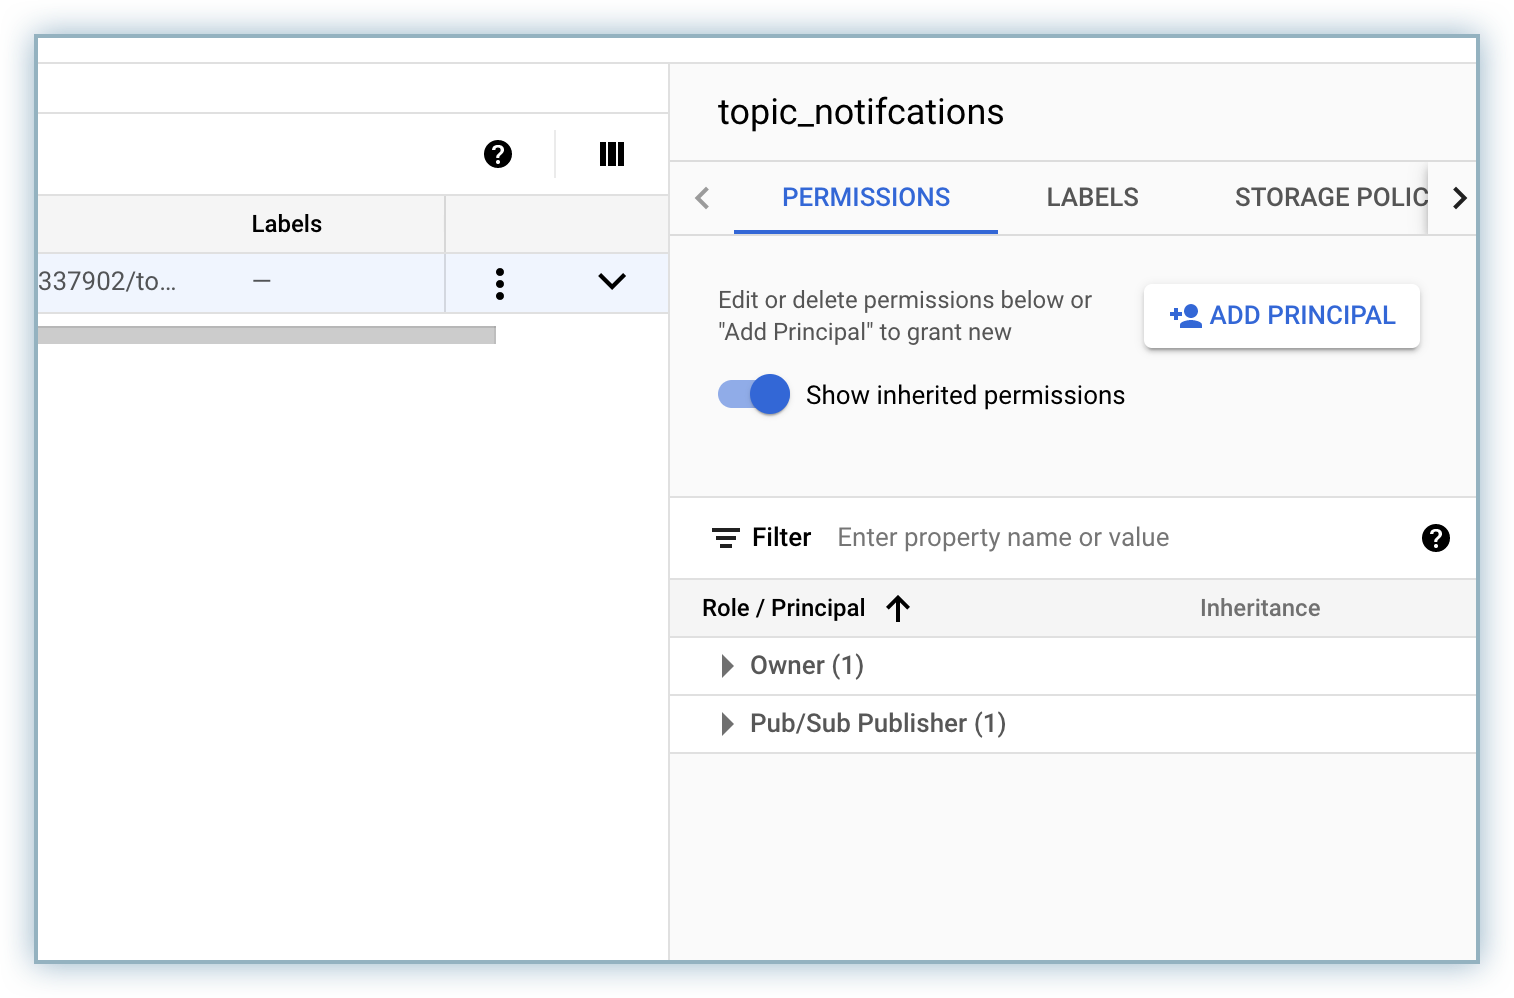Click the horizontal scrollbar under the table
The height and width of the screenshot is (998, 1514).
(266, 335)
